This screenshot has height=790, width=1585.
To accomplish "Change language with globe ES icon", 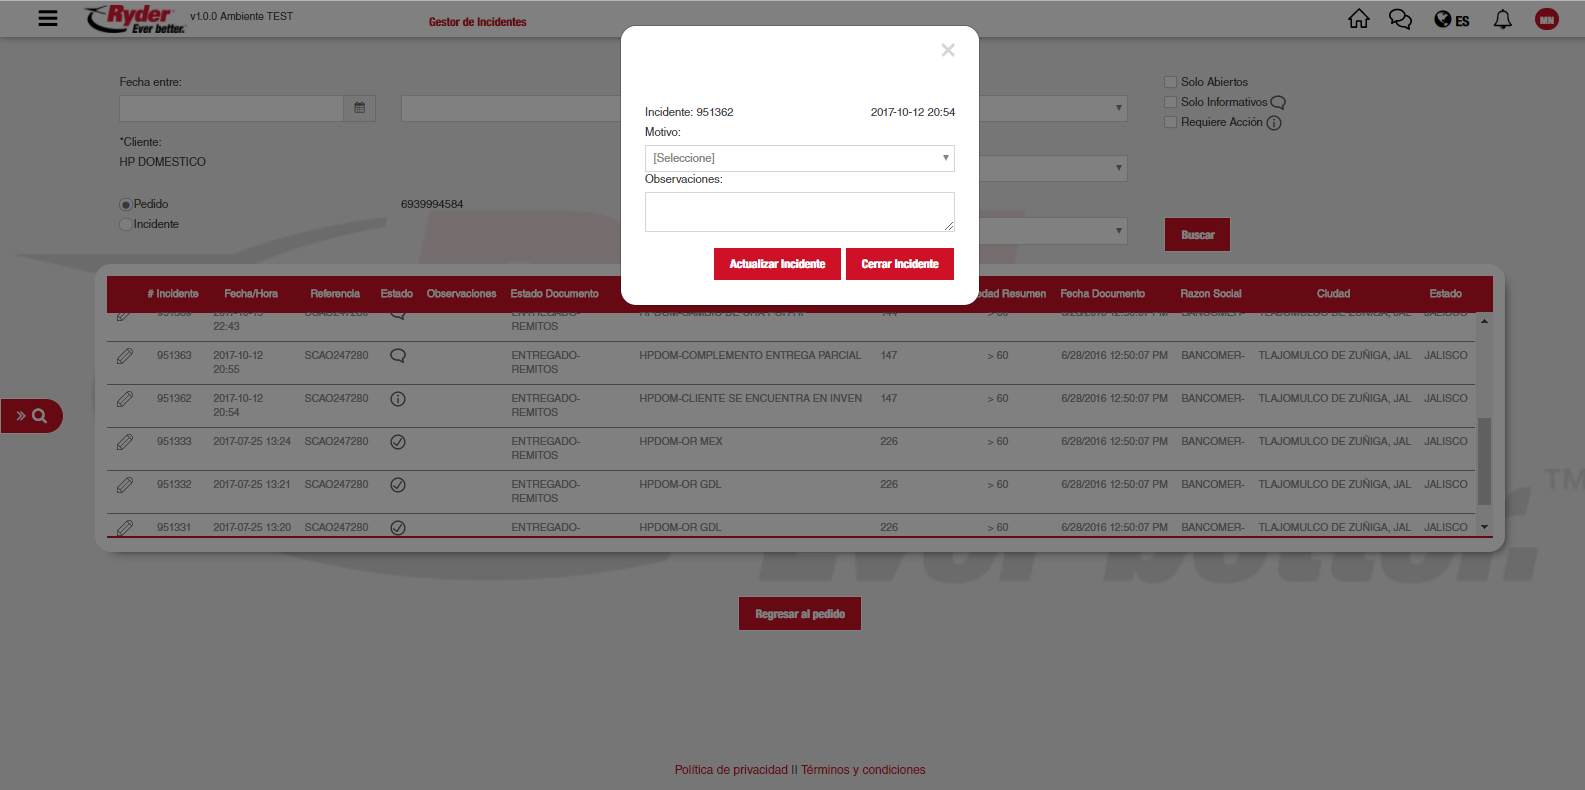I will pos(1451,19).
